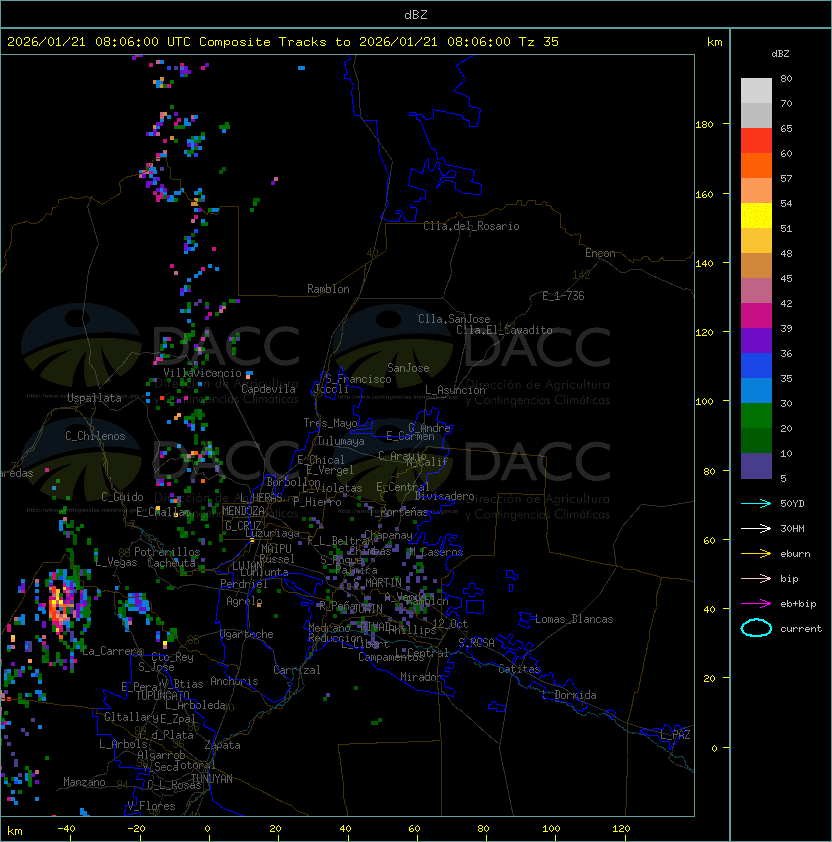Click the eburn legend label
This screenshot has width=832, height=842.
coord(795,554)
